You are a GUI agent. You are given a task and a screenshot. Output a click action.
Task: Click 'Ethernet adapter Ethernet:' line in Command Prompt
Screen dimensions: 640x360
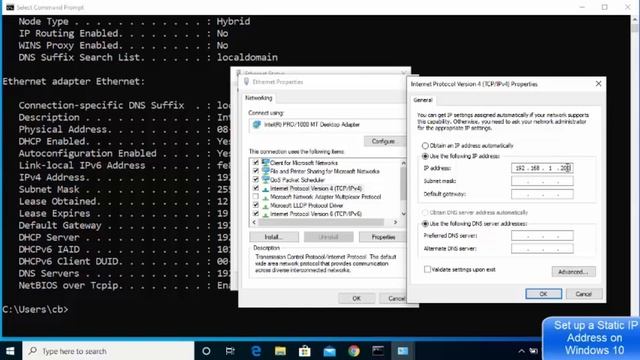click(74, 81)
